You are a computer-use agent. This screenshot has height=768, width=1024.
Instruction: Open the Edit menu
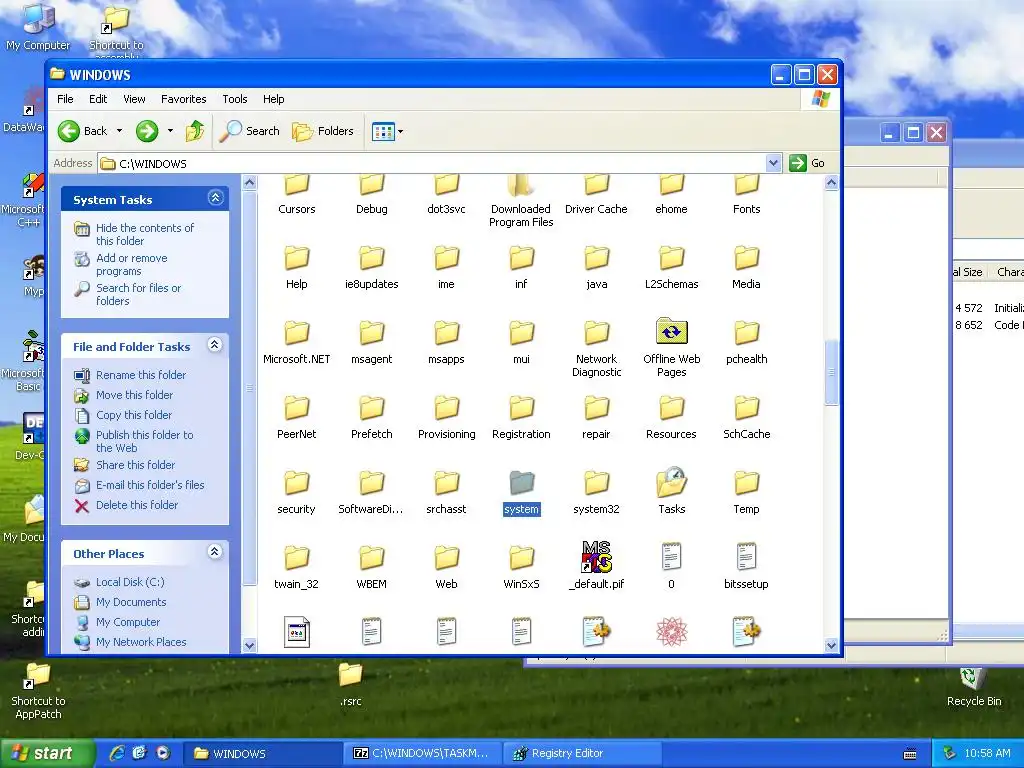(98, 99)
